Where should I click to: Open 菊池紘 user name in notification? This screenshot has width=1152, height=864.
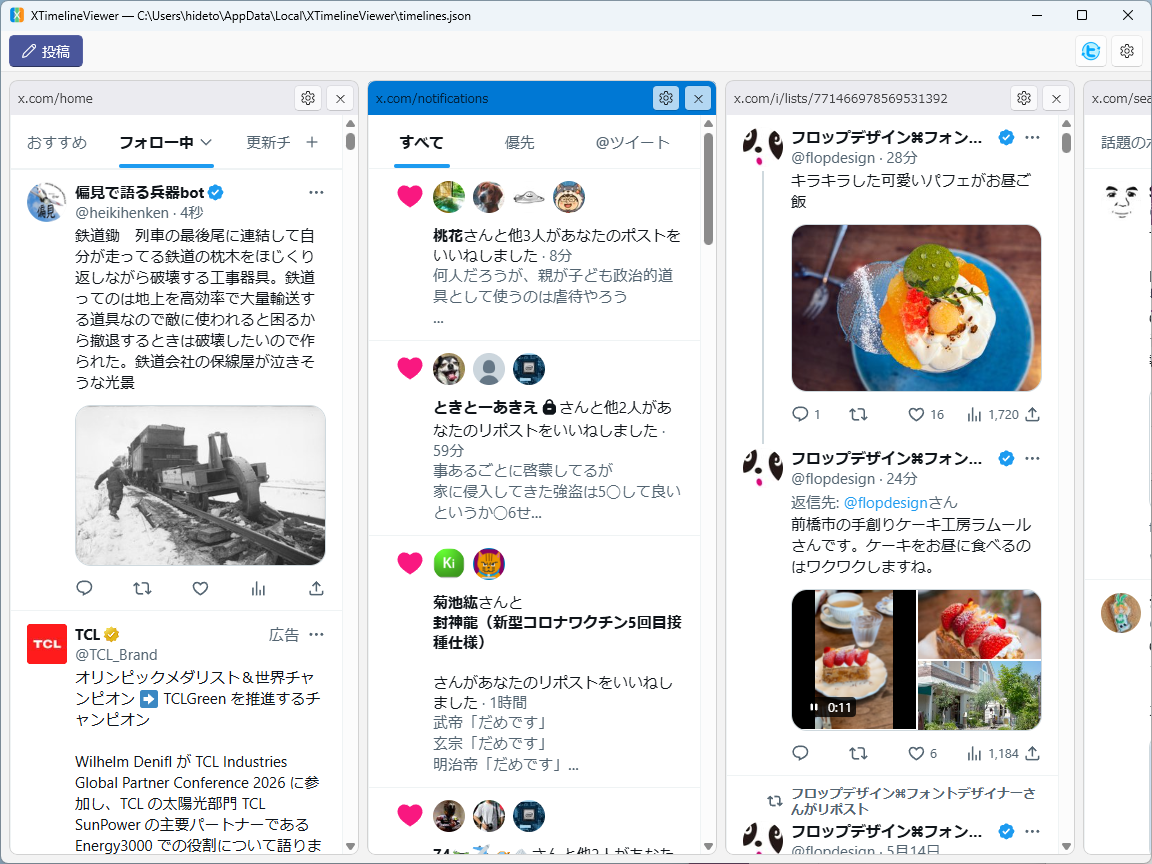pos(456,602)
